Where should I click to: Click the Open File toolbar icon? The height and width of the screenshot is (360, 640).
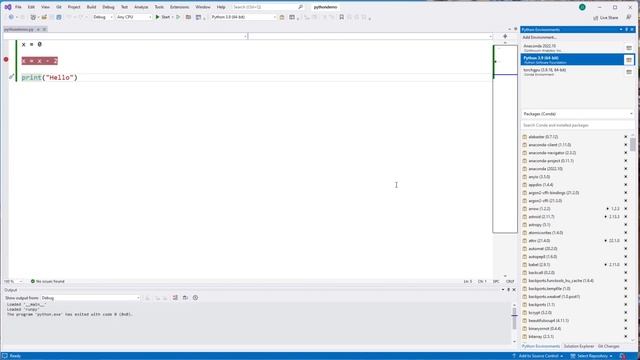pos(44,17)
